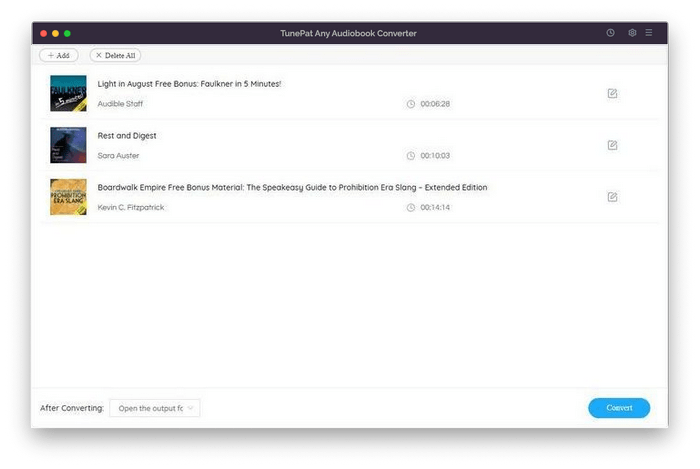Click the 'Rest and Digest' title

[127, 136]
